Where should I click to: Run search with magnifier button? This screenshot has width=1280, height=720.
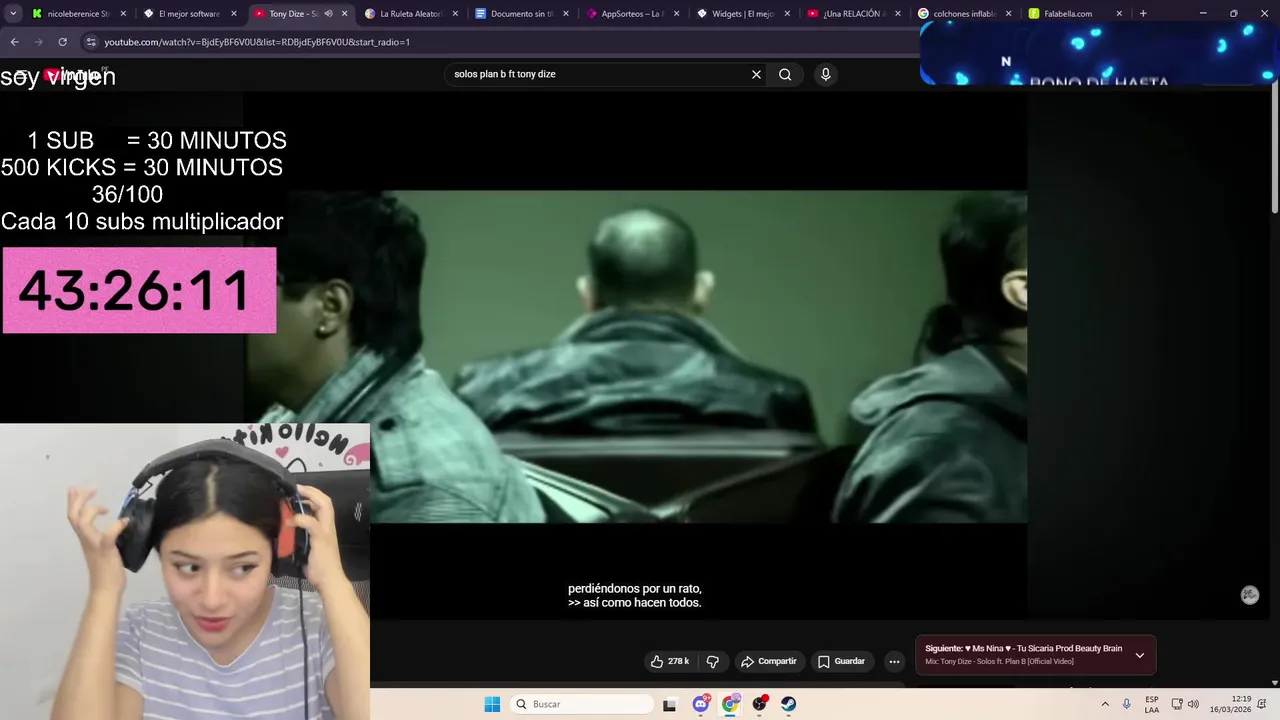click(x=785, y=74)
